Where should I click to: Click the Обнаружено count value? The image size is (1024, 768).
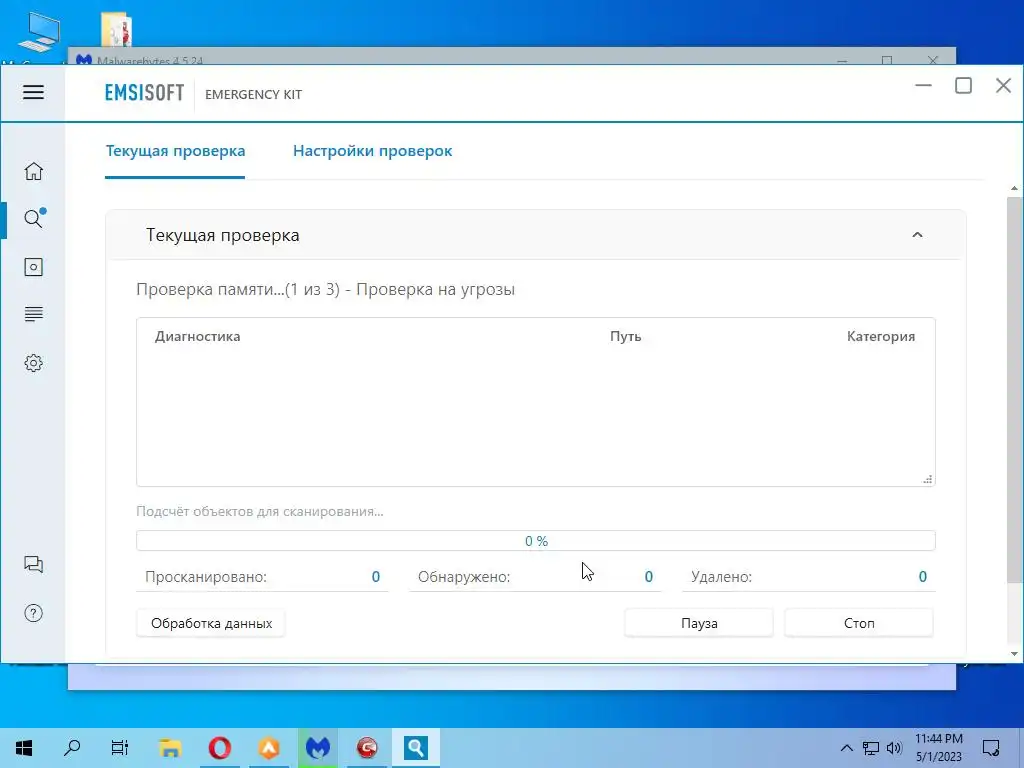coord(648,577)
